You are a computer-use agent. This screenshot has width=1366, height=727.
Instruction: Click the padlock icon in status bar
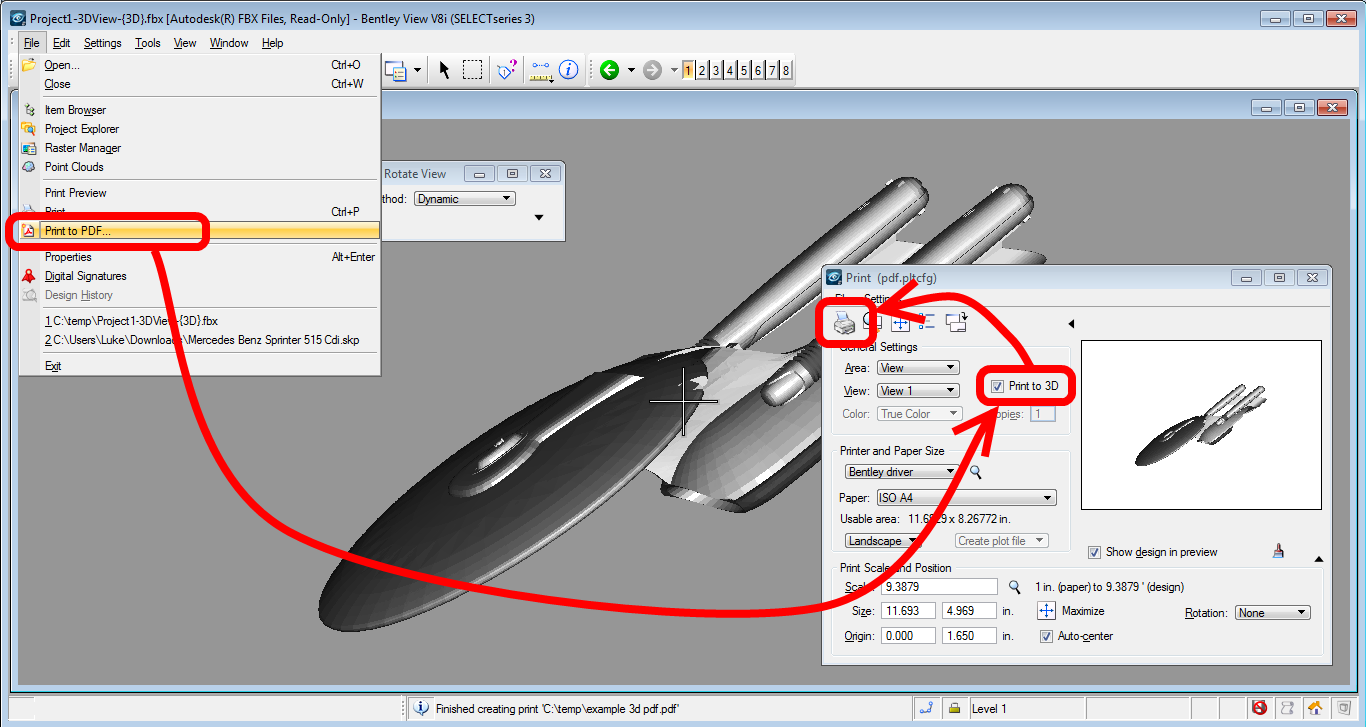click(x=955, y=708)
